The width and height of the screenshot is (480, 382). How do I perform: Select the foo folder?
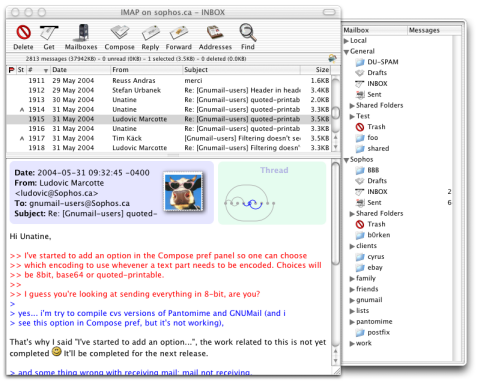point(372,138)
